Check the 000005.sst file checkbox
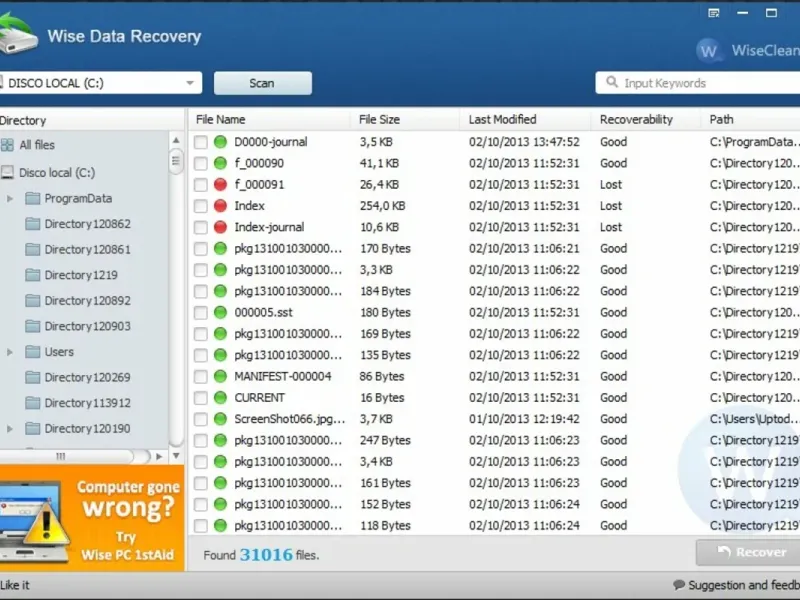Viewport: 800px width, 600px height. (201, 313)
